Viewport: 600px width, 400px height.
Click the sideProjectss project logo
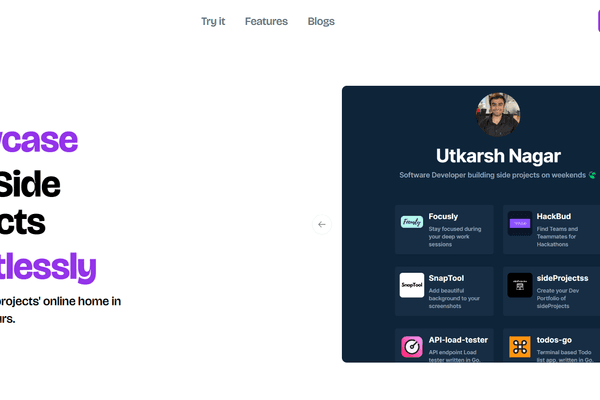pyautogui.click(x=520, y=285)
